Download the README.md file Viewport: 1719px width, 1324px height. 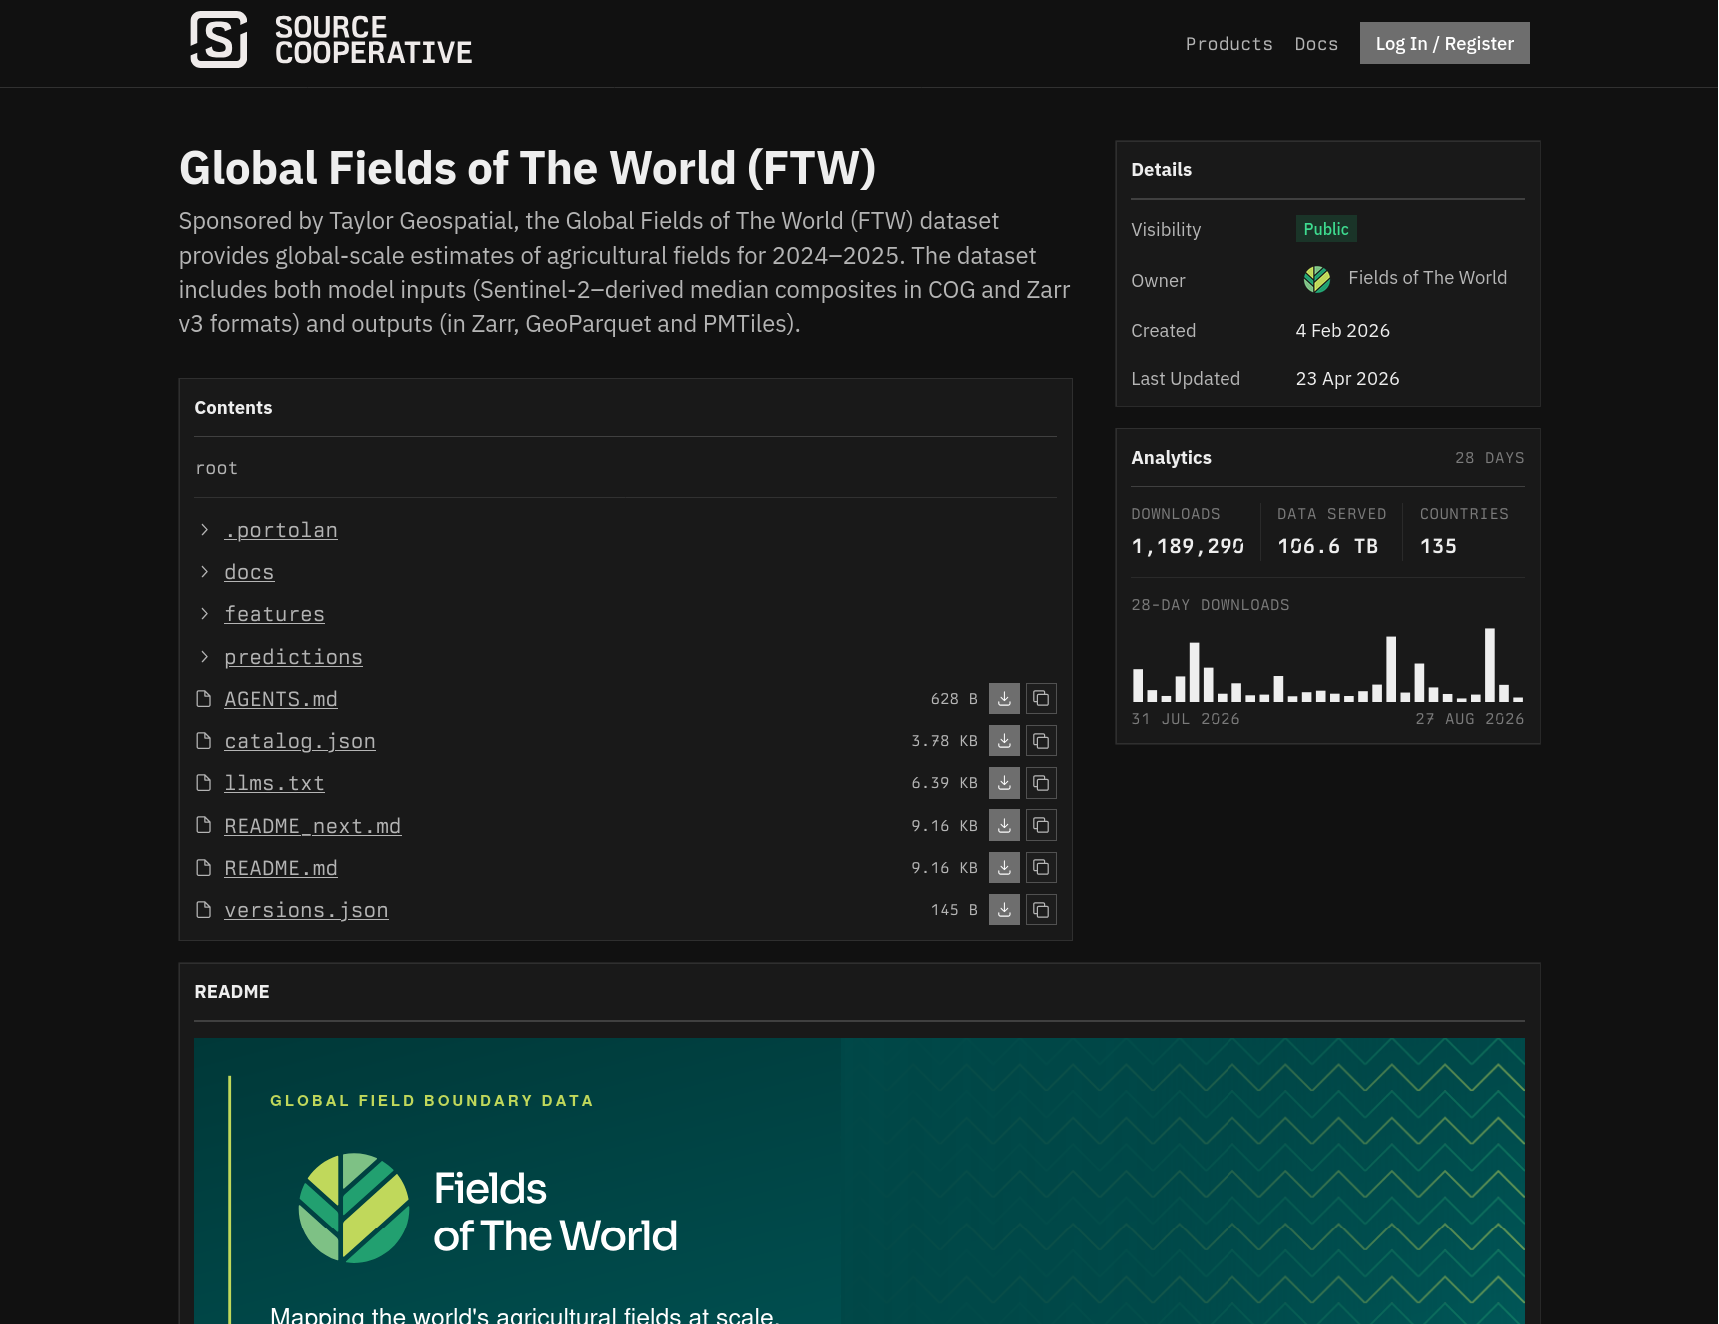[1004, 868]
